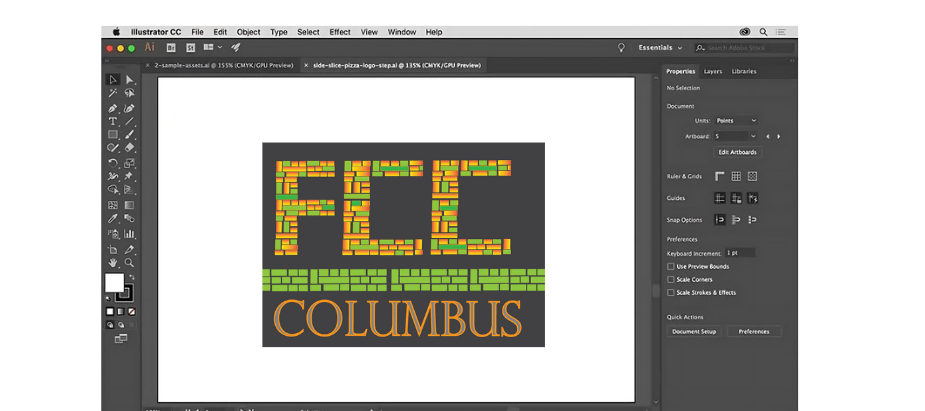
Task: Toggle smart guides button
Action: coord(752,198)
